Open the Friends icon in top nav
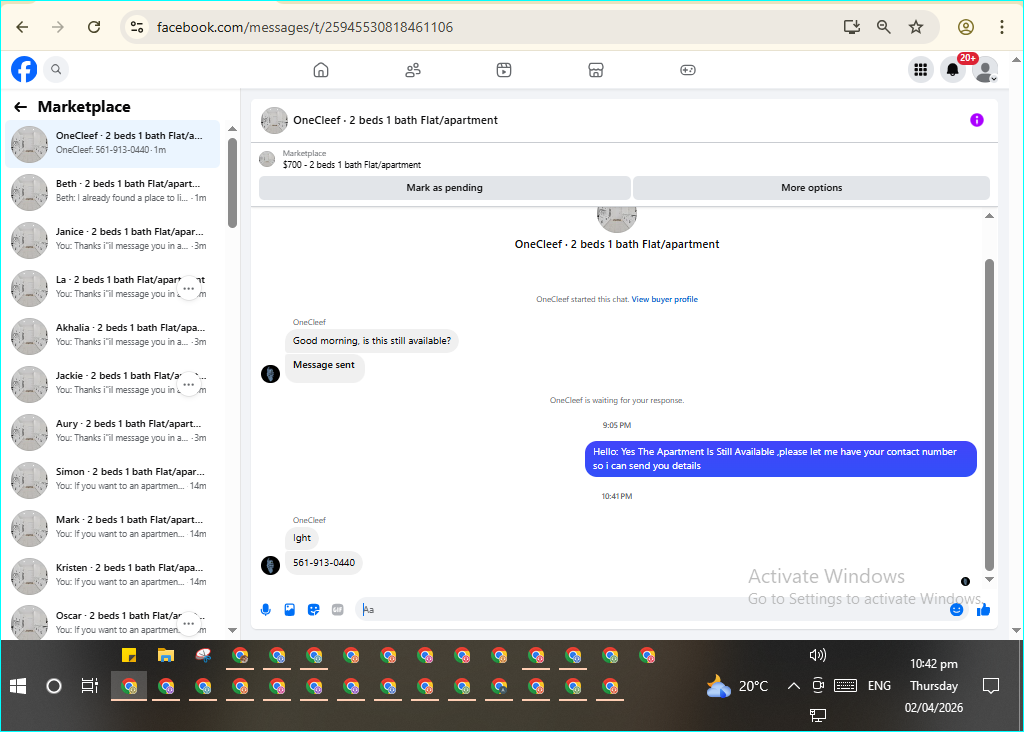1024x732 pixels. tap(413, 70)
